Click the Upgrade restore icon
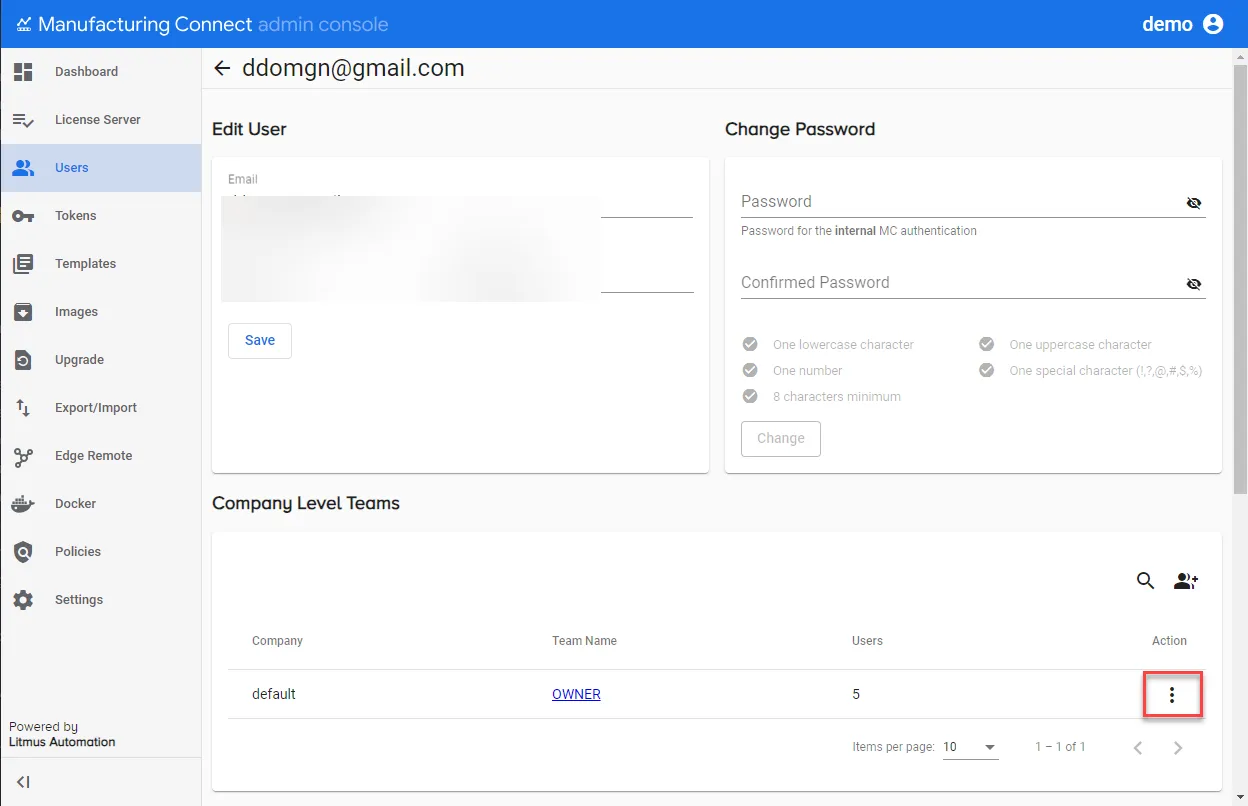 23,360
